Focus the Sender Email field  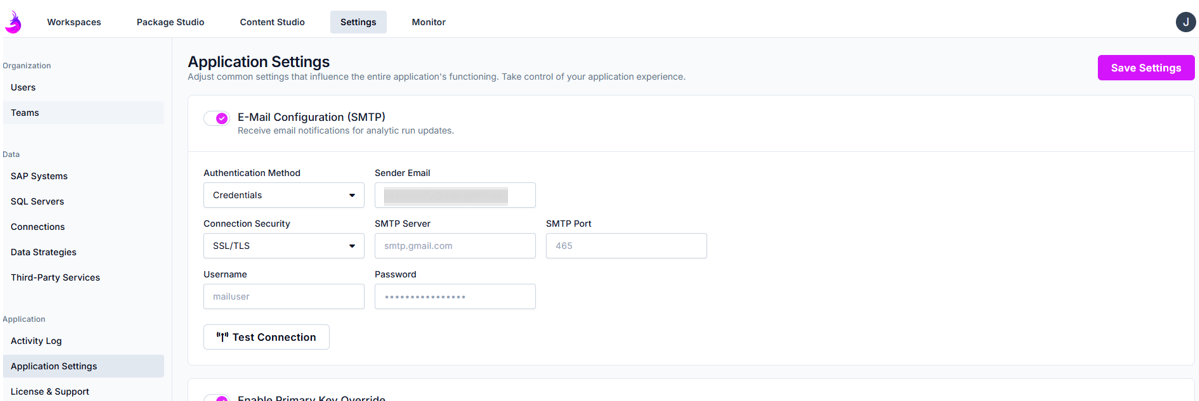coord(455,195)
